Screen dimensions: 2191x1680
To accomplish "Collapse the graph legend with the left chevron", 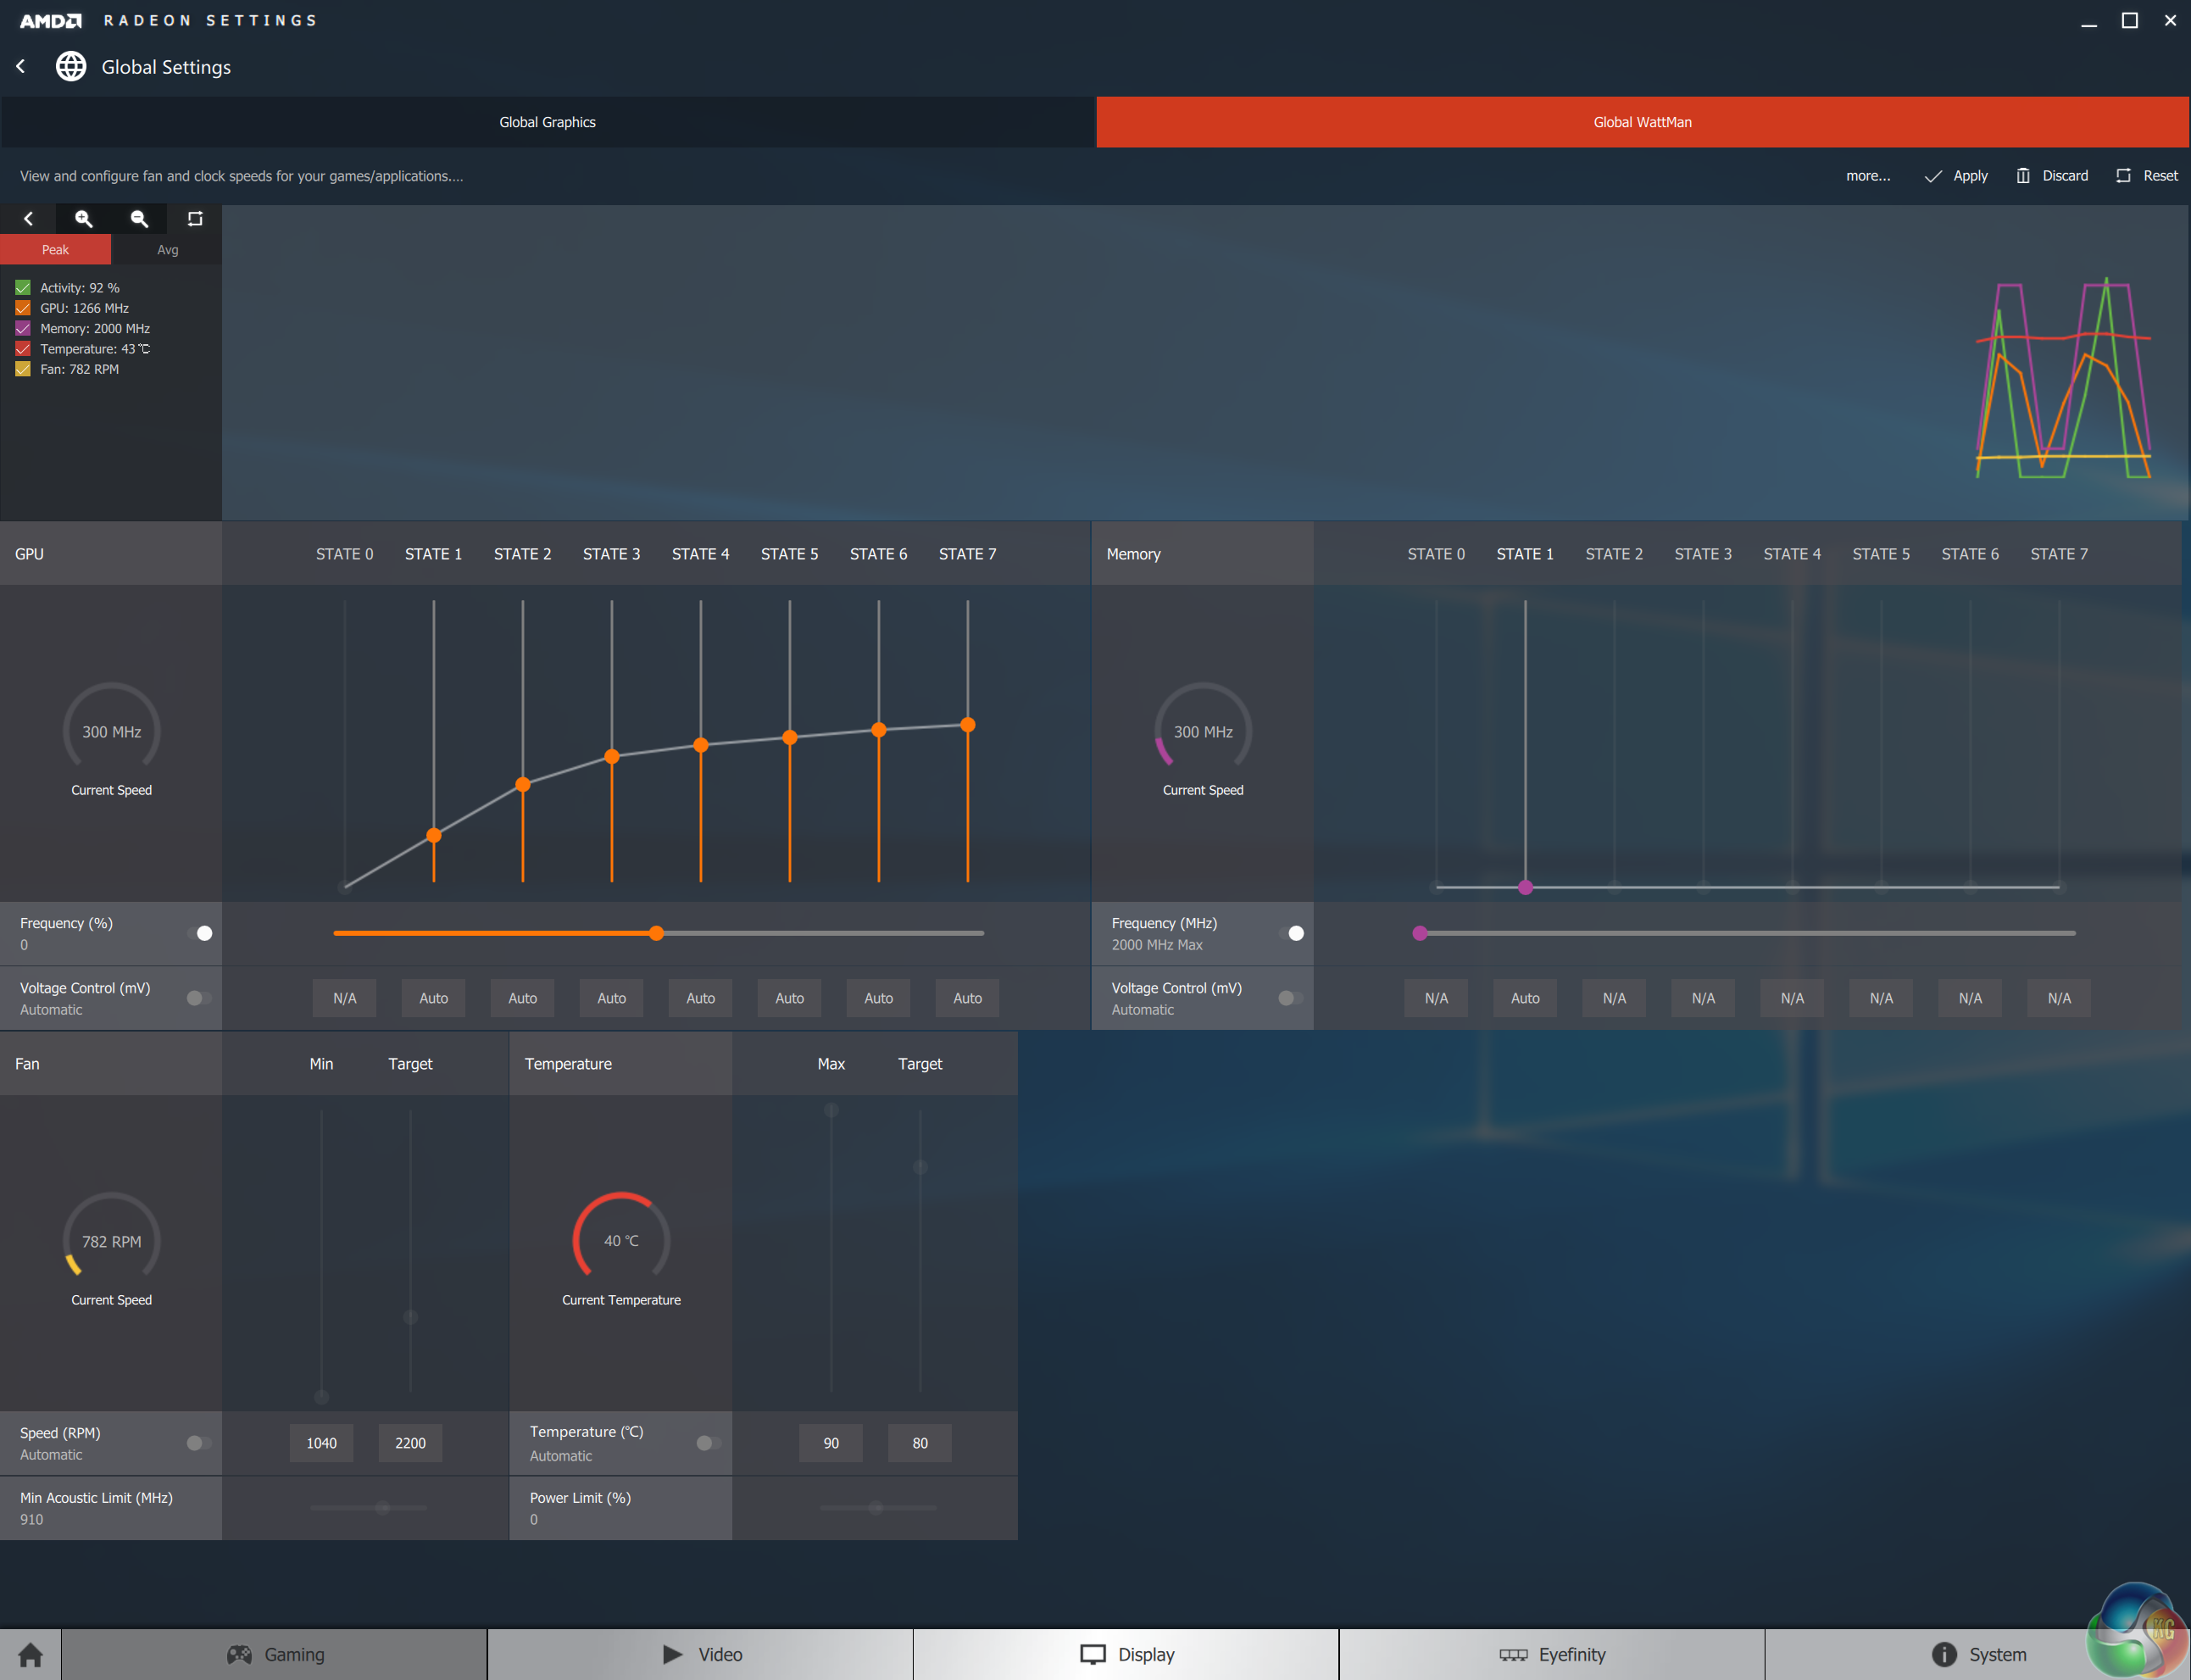I will [28, 219].
